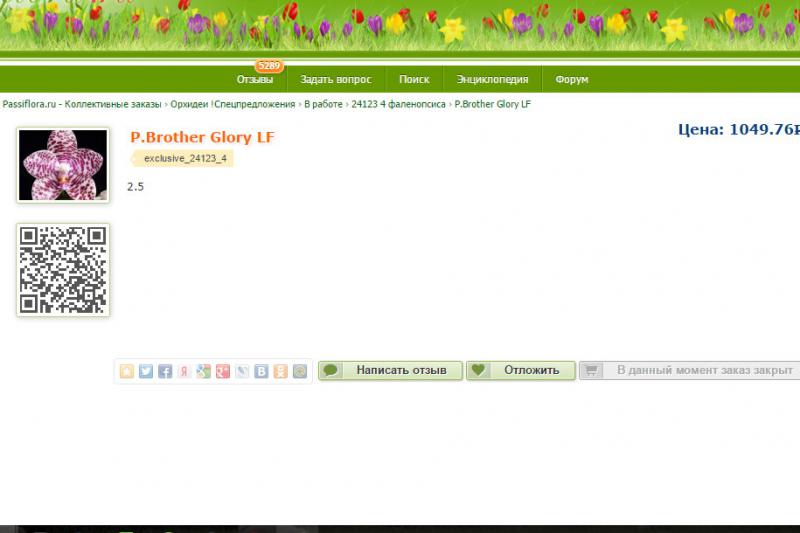Open the Энциклопедия section
The height and width of the screenshot is (533, 800).
click(493, 80)
